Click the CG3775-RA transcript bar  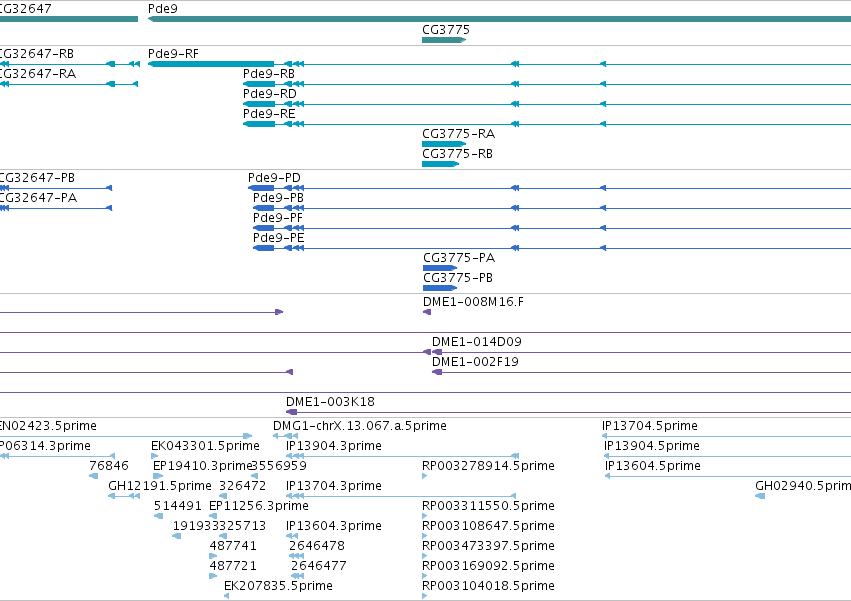(444, 144)
